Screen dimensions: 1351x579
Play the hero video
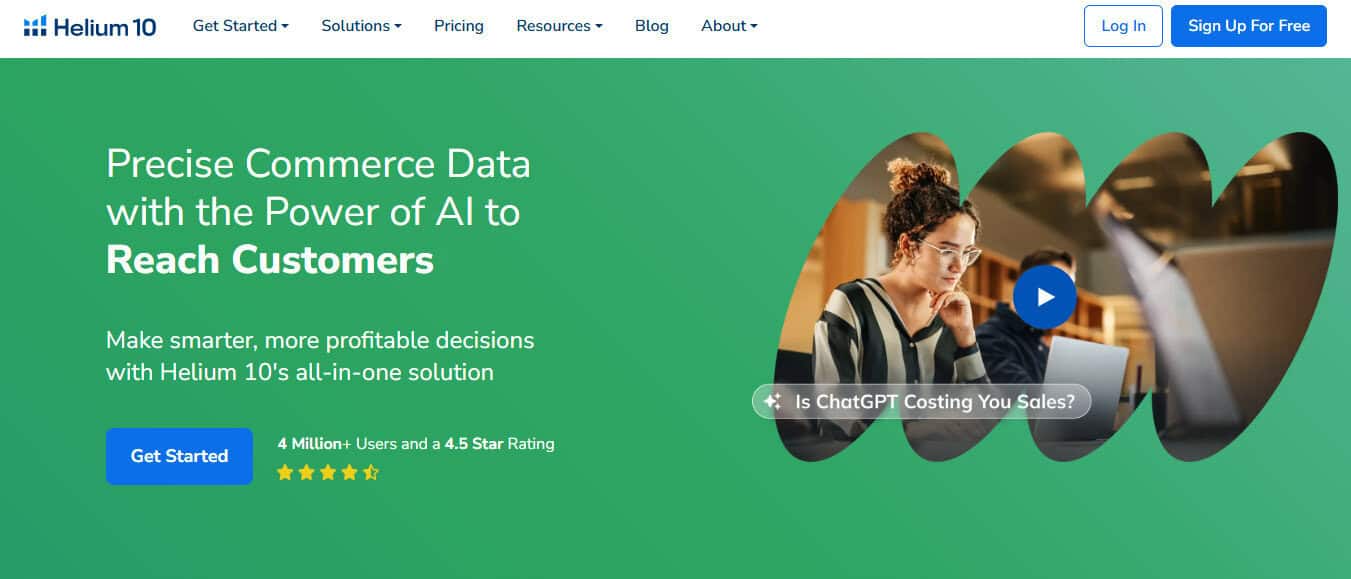[x=1044, y=297]
